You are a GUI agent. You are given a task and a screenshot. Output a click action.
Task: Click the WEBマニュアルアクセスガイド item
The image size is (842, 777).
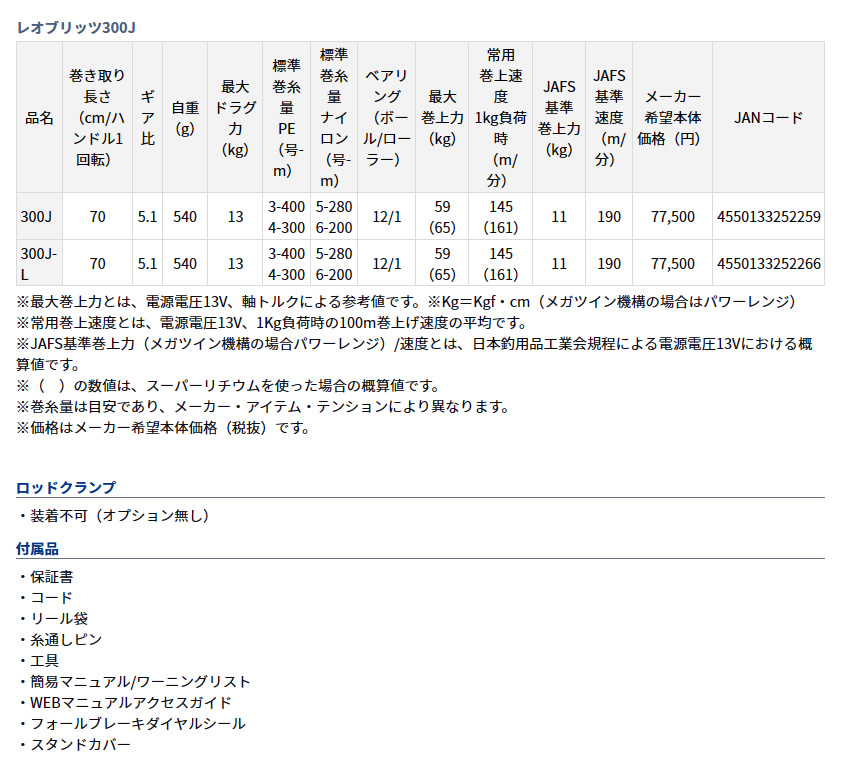click(125, 702)
